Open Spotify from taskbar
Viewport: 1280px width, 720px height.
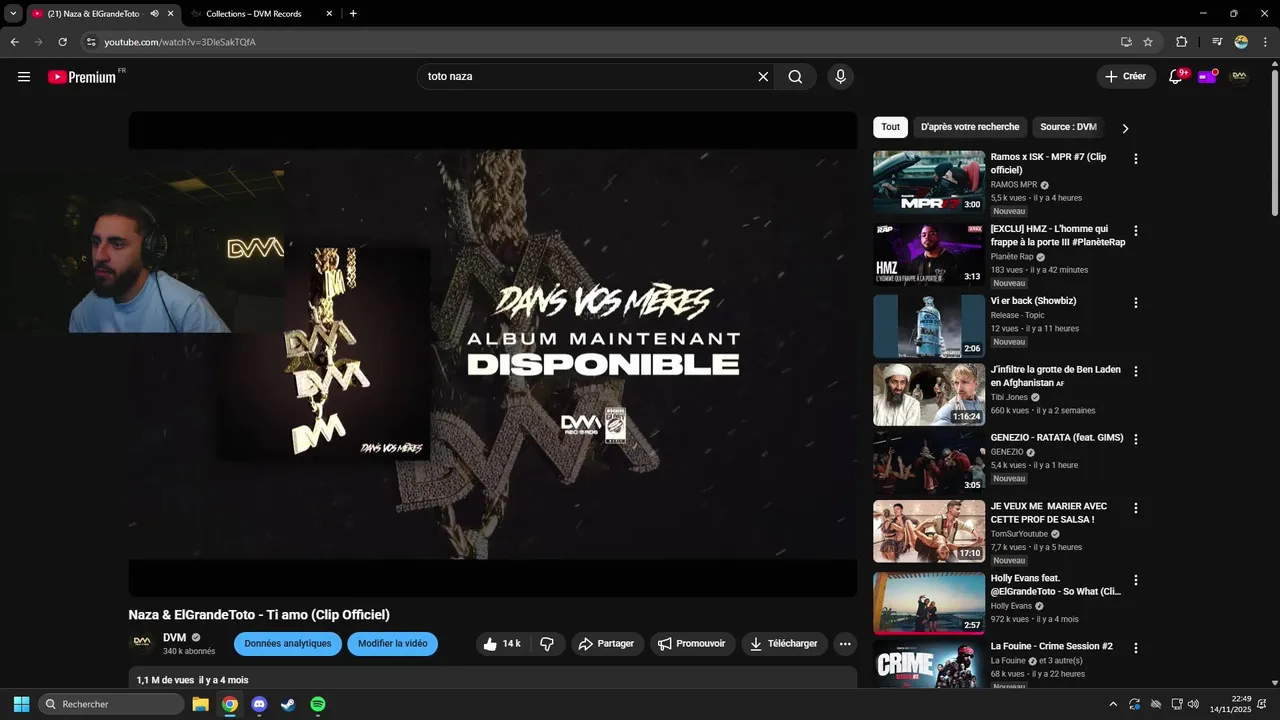pos(318,704)
